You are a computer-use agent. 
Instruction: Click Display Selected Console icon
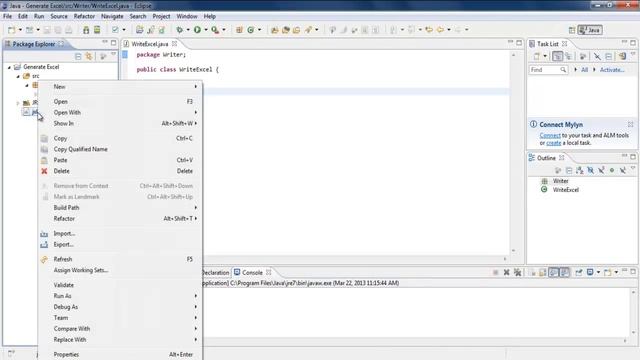pyautogui.click(x=590, y=272)
